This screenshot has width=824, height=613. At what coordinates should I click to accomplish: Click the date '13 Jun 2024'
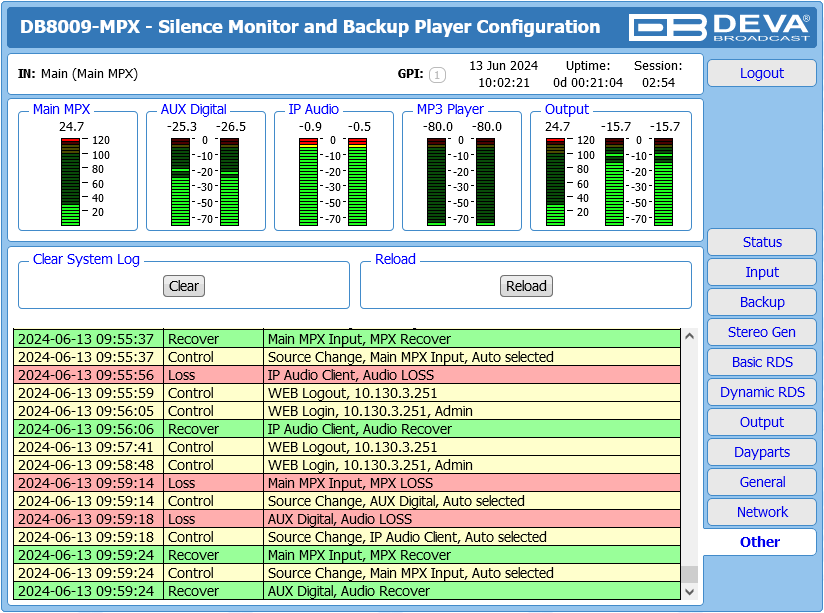tap(503, 66)
